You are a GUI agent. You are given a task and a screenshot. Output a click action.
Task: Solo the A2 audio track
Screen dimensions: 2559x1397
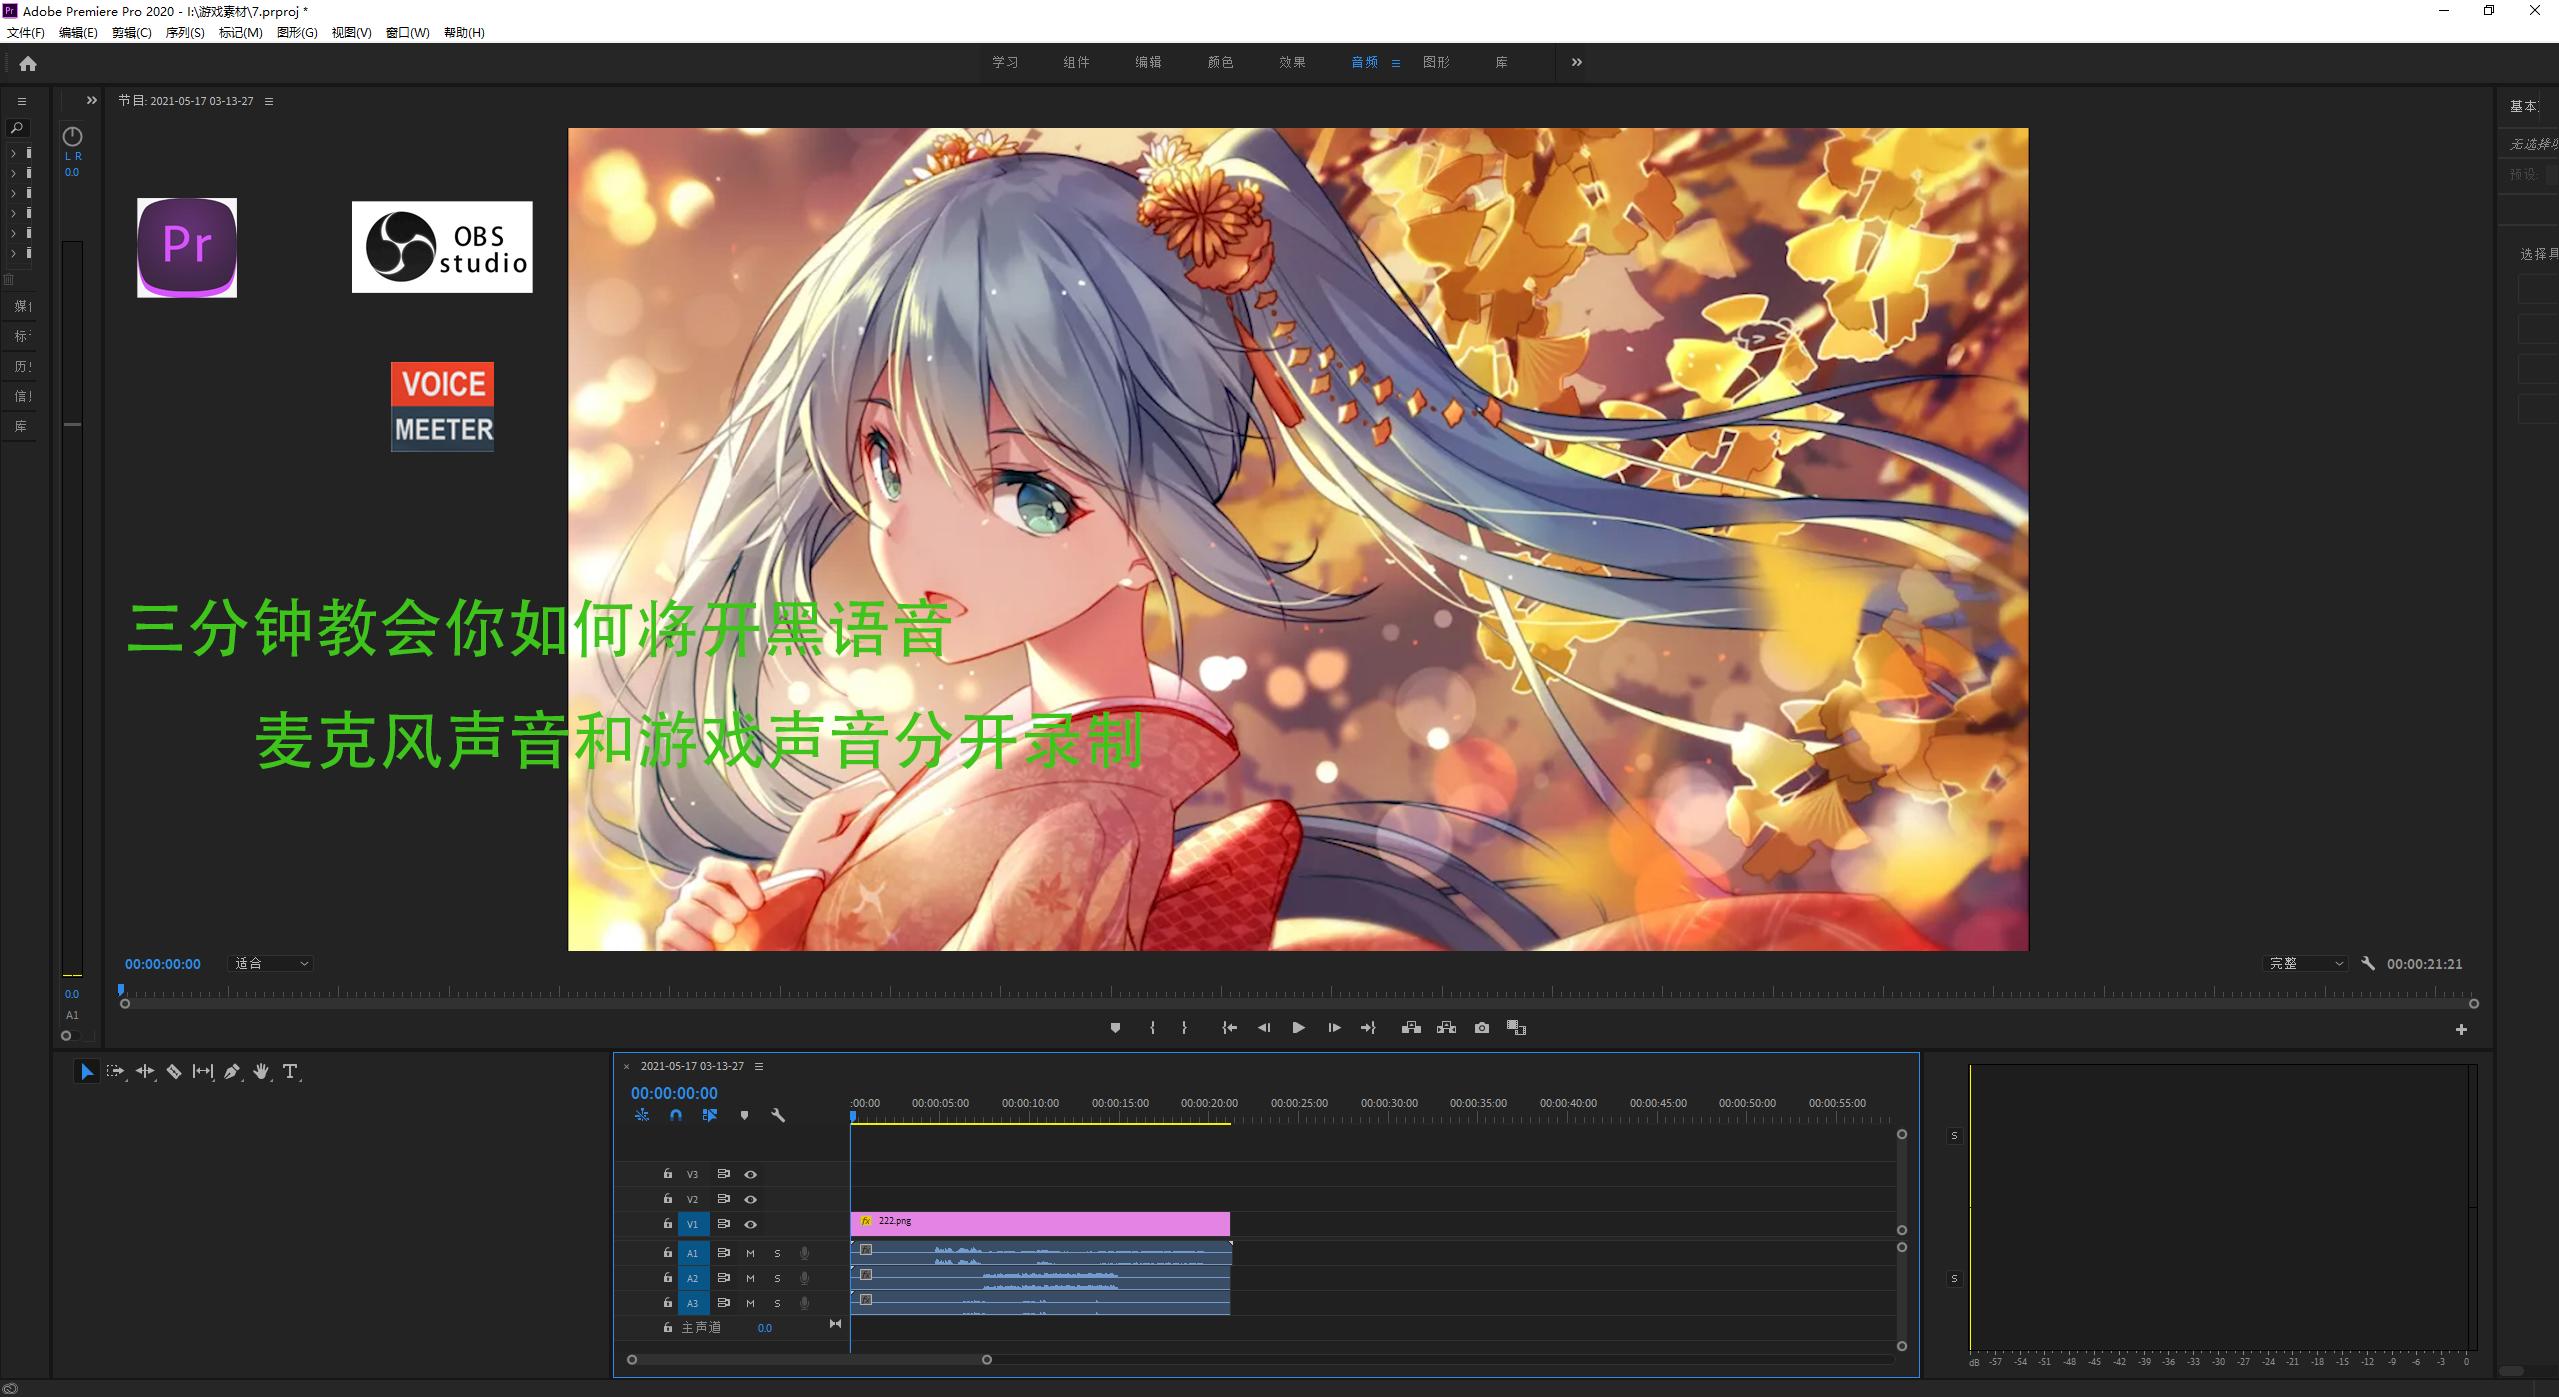click(x=777, y=1277)
